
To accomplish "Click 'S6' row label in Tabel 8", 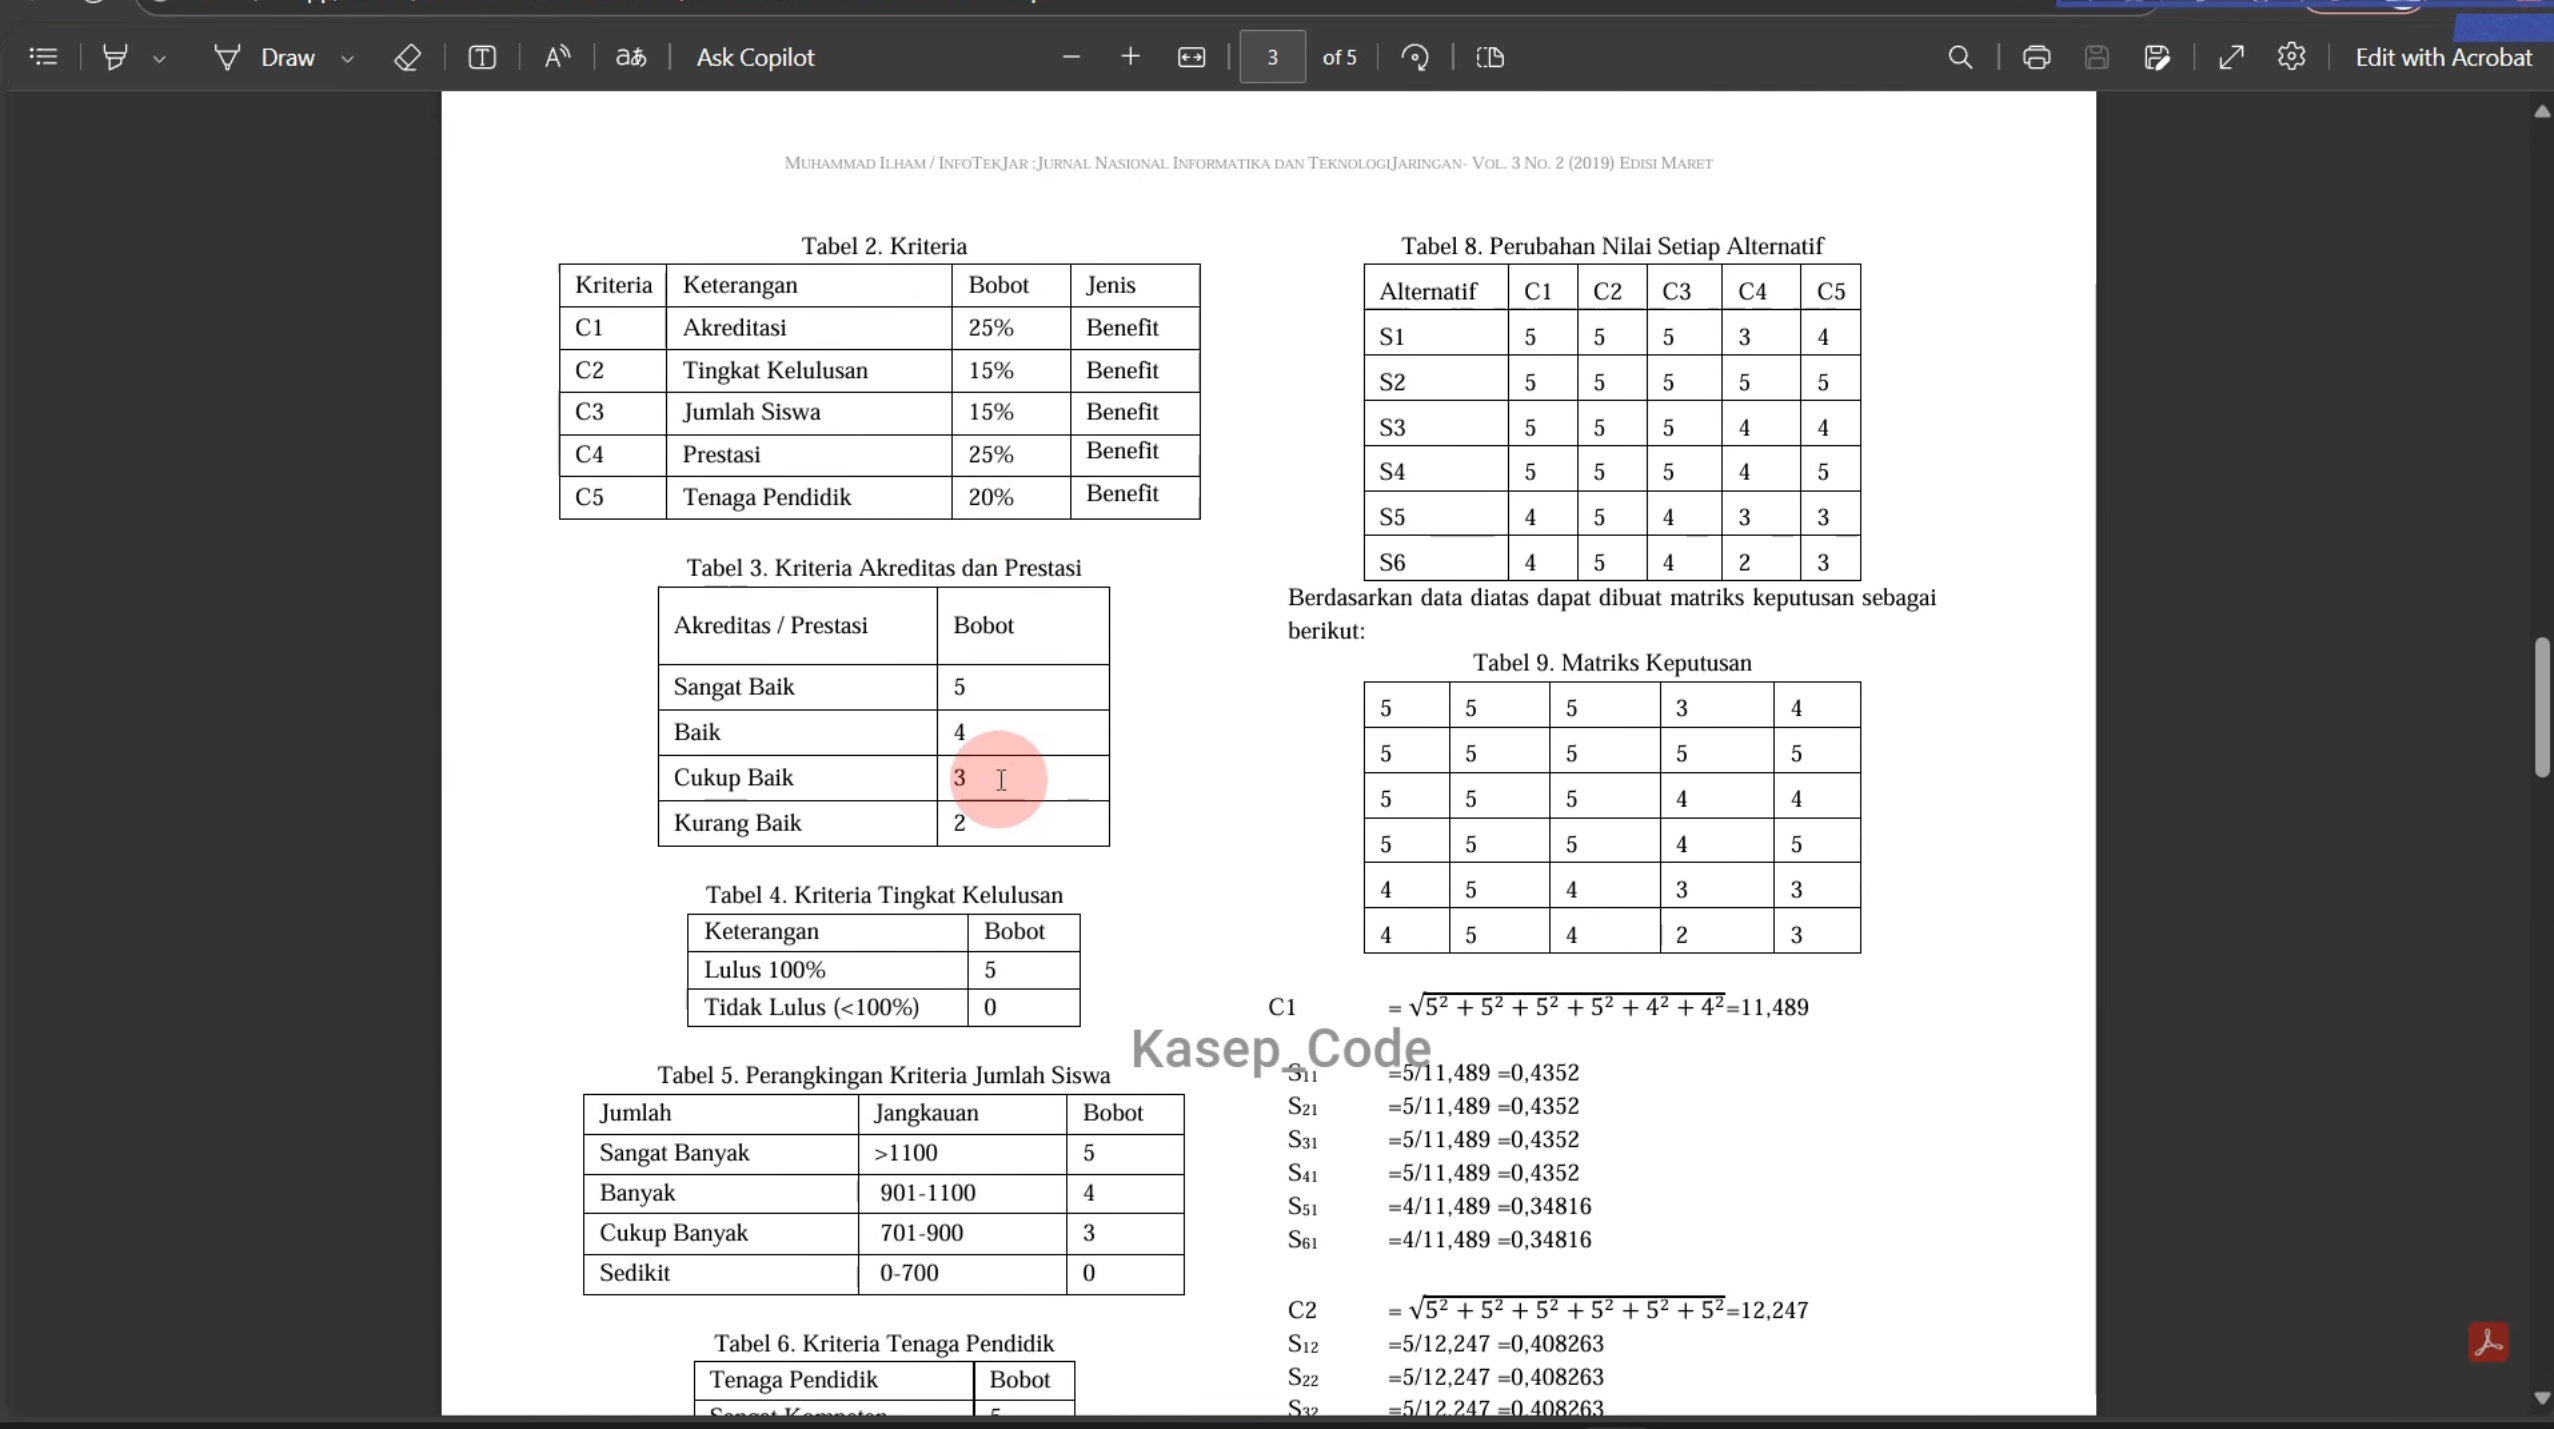I will [1392, 562].
